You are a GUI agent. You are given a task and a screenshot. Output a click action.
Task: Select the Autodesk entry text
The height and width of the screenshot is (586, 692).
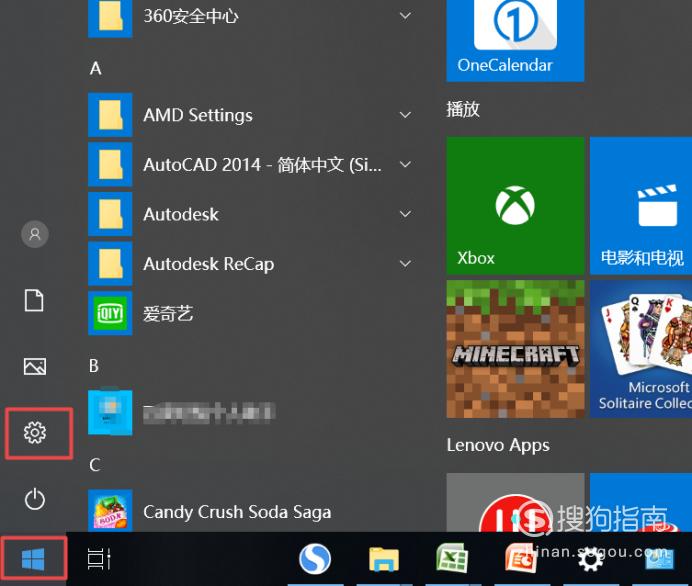pos(181,214)
